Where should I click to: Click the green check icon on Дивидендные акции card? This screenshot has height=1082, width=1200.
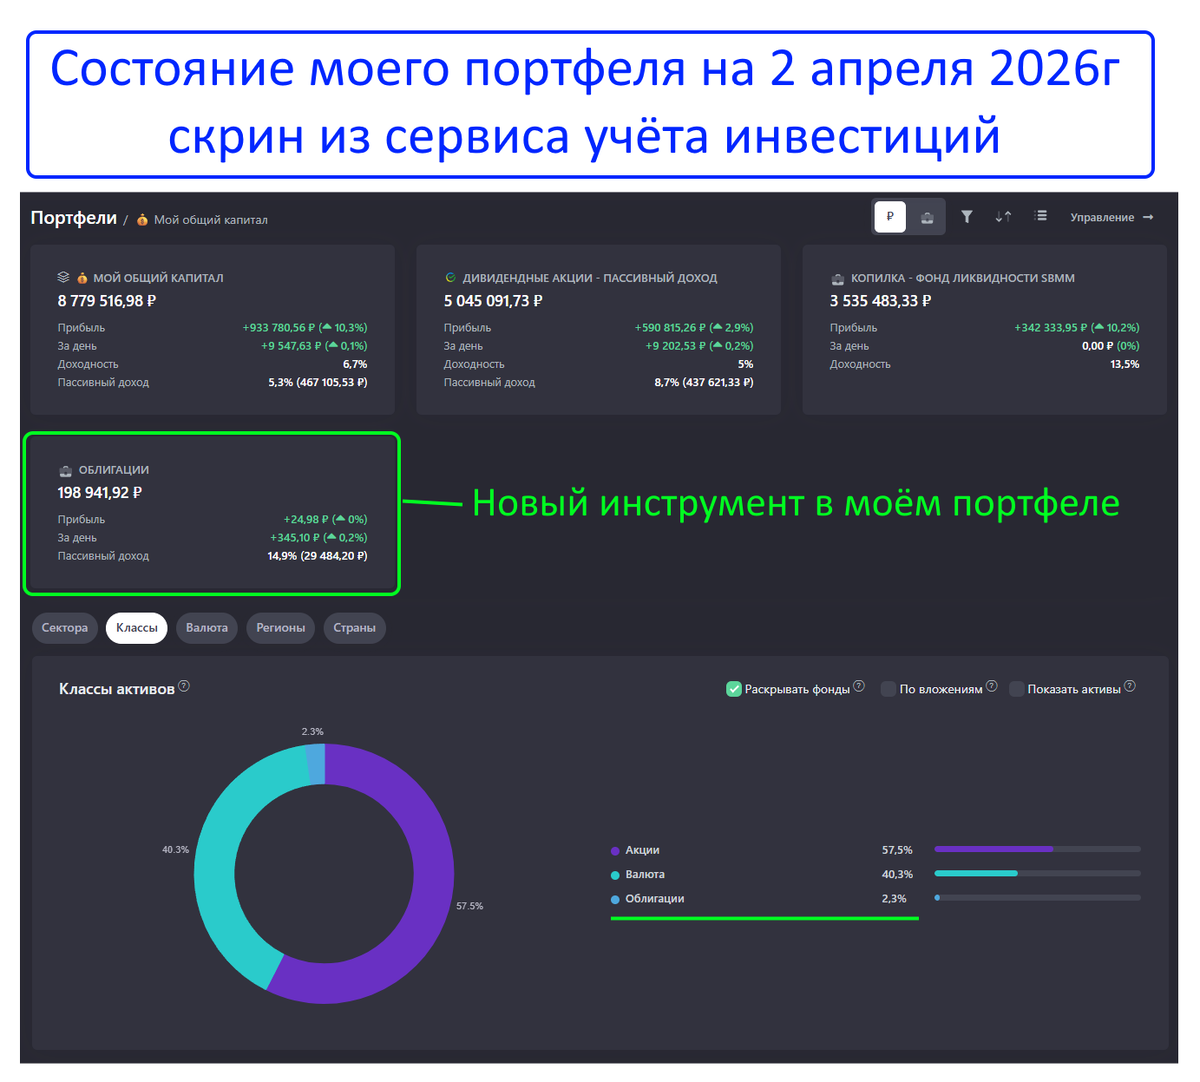(450, 278)
